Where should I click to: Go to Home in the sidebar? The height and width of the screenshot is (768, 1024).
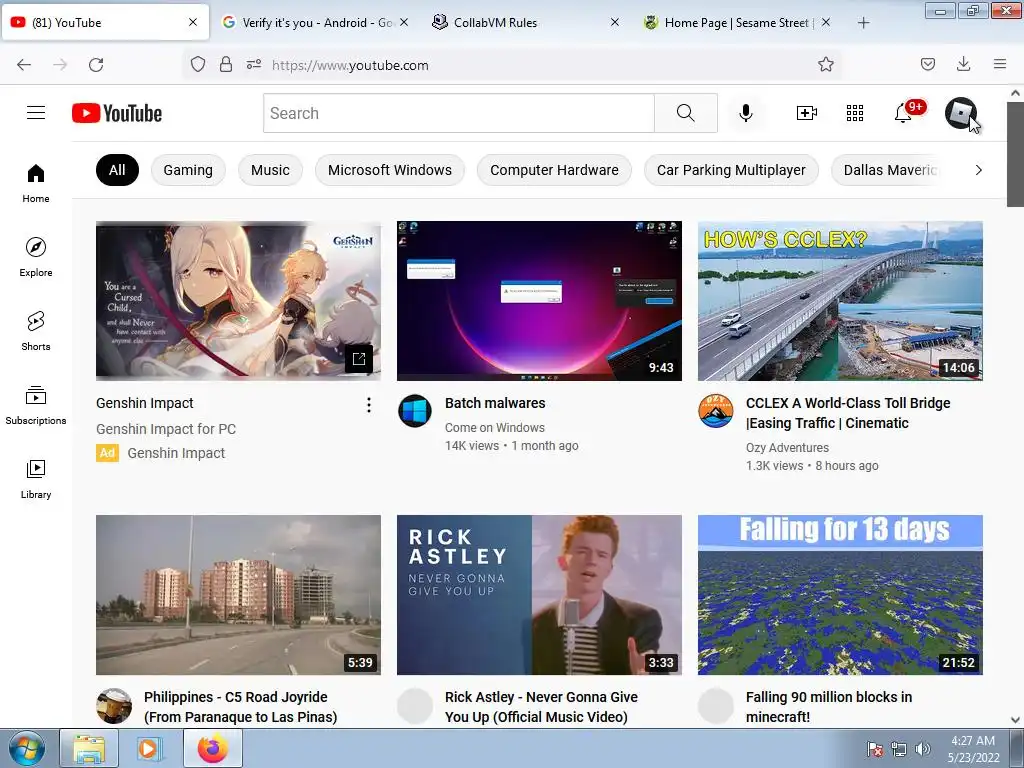click(x=36, y=184)
